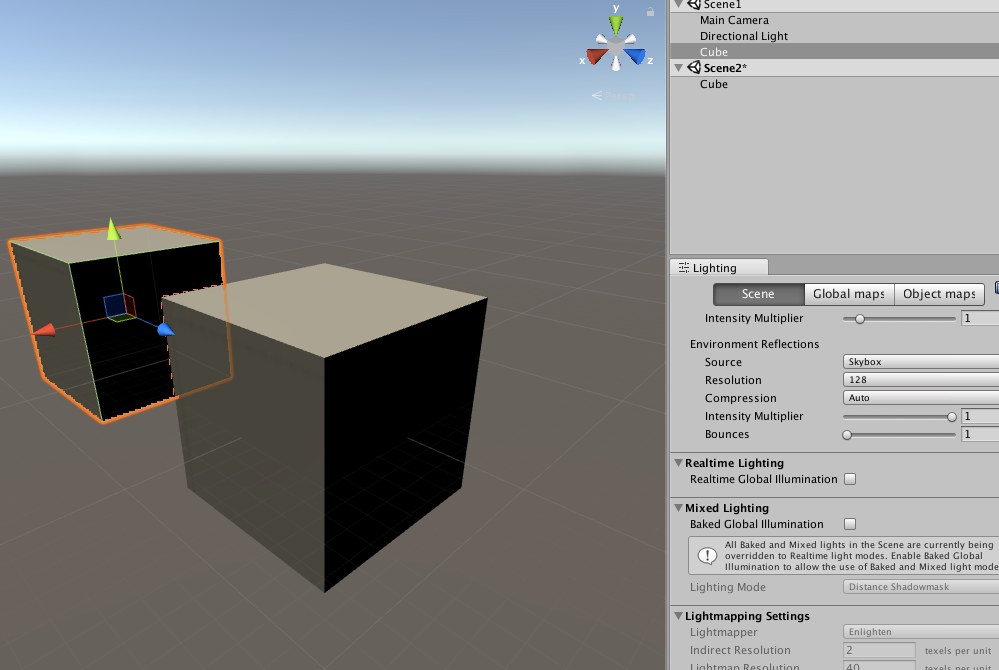This screenshot has height=670, width=999.
Task: Open the Lightmapper dropdown
Action: click(921, 632)
